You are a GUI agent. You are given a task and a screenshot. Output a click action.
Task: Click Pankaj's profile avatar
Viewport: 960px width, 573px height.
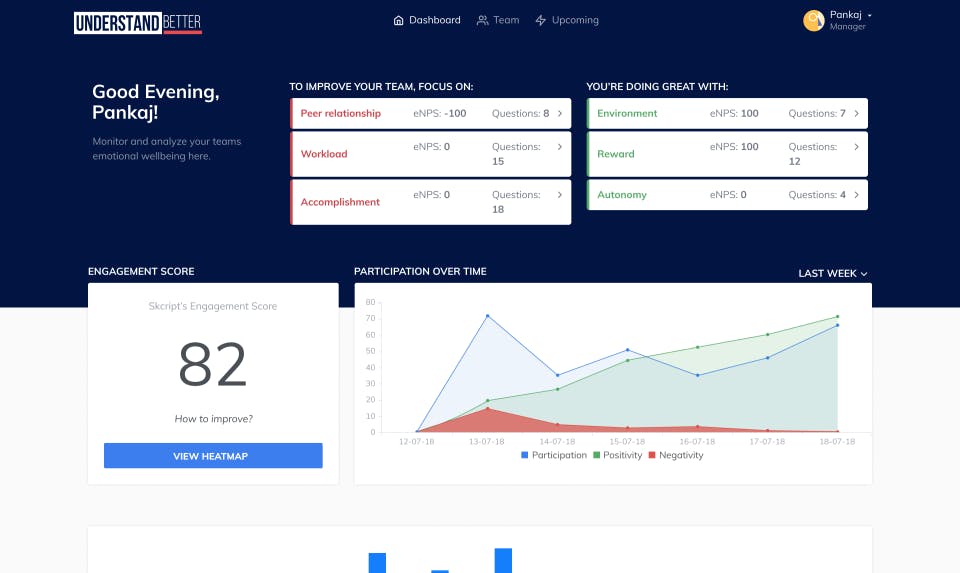(x=814, y=20)
